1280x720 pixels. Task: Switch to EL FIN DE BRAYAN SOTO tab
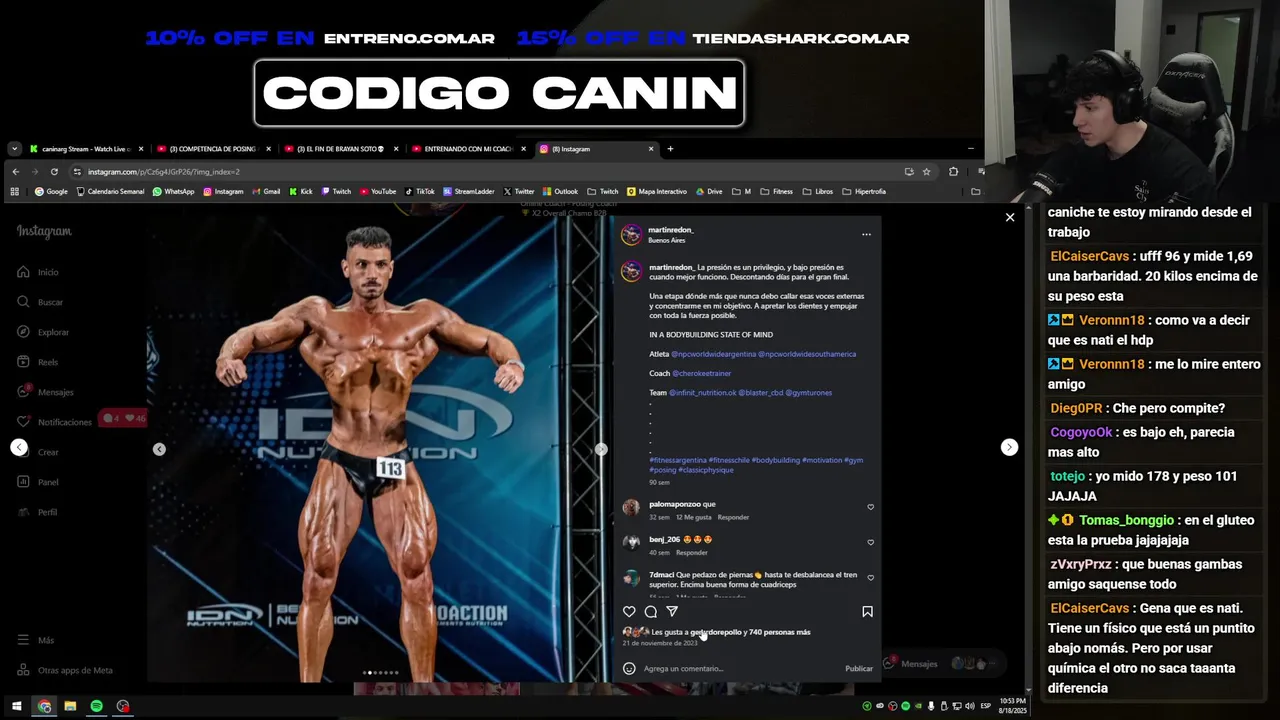click(x=339, y=149)
